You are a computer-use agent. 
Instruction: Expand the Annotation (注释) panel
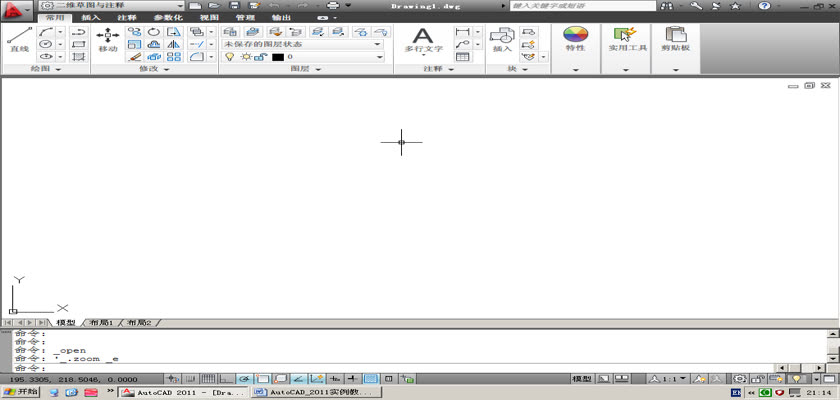coord(439,69)
